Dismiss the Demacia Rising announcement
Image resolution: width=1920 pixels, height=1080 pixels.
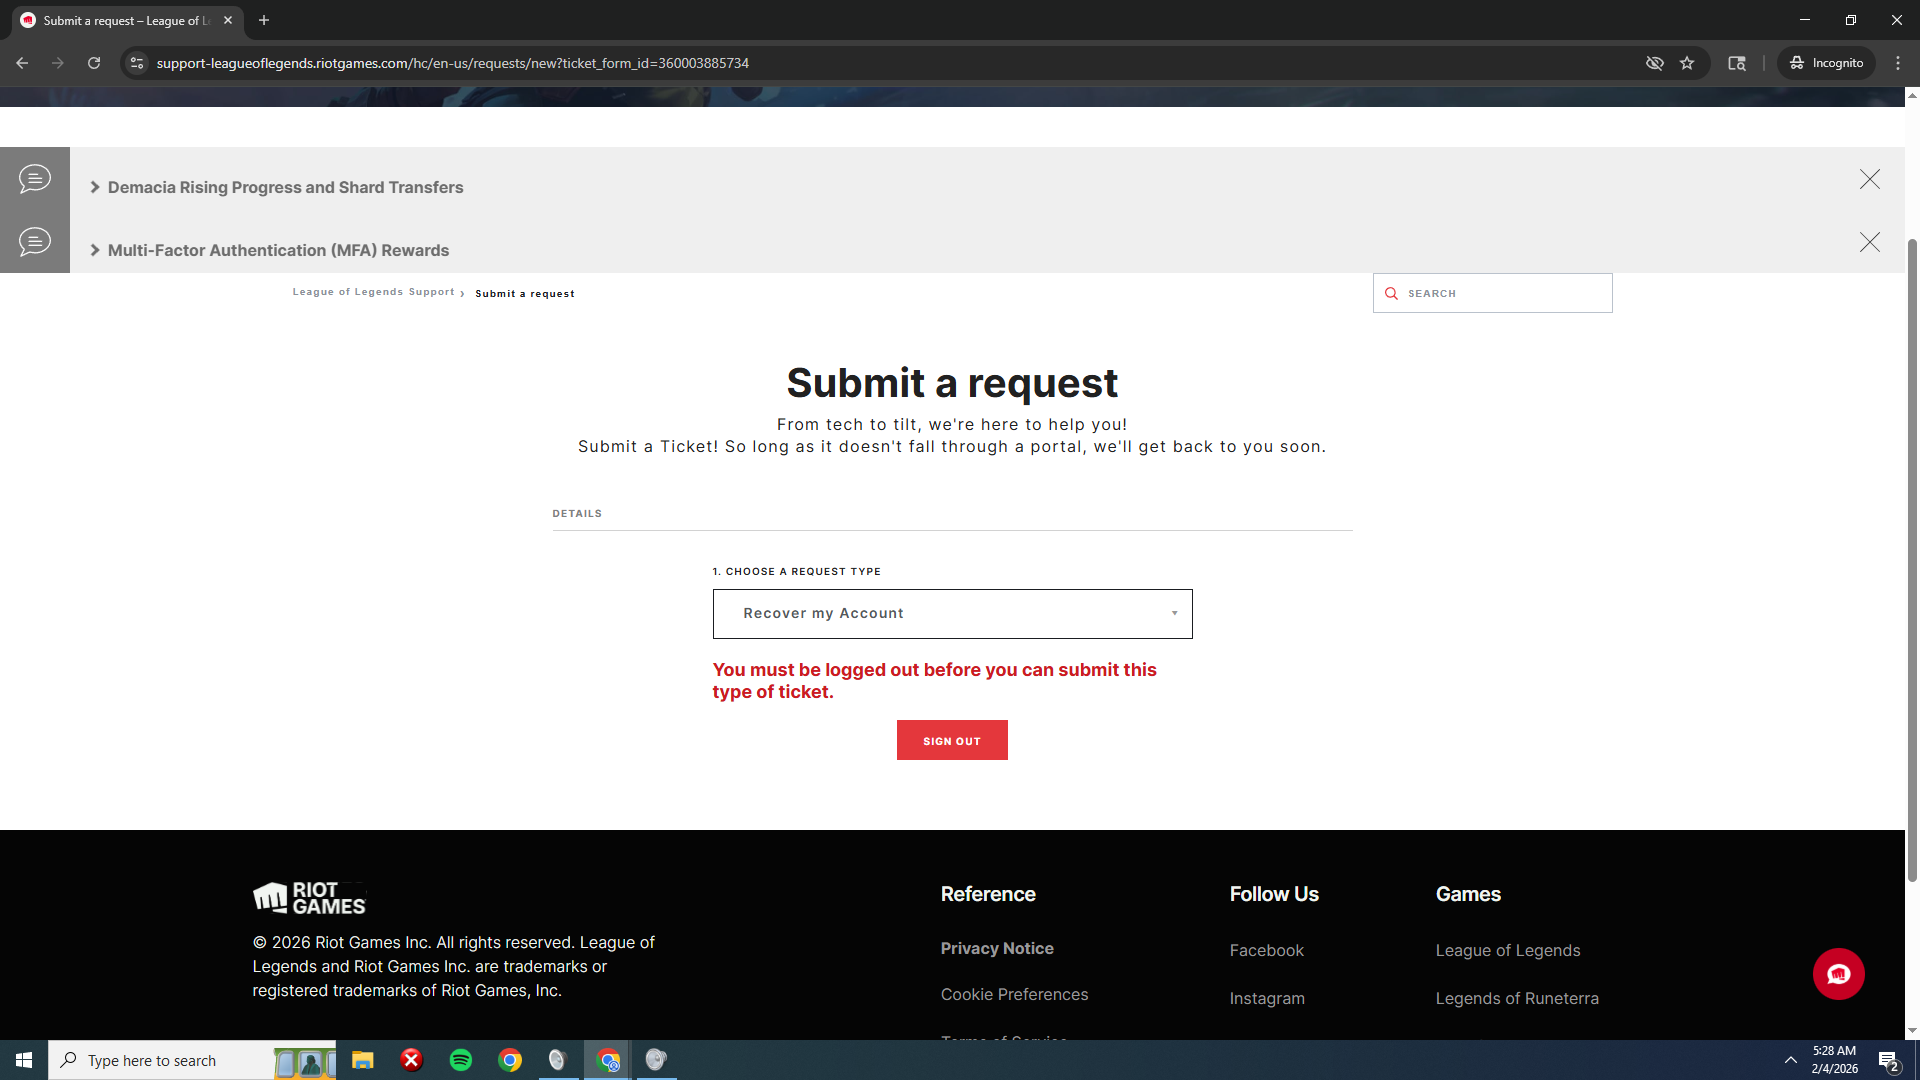[1869, 179]
